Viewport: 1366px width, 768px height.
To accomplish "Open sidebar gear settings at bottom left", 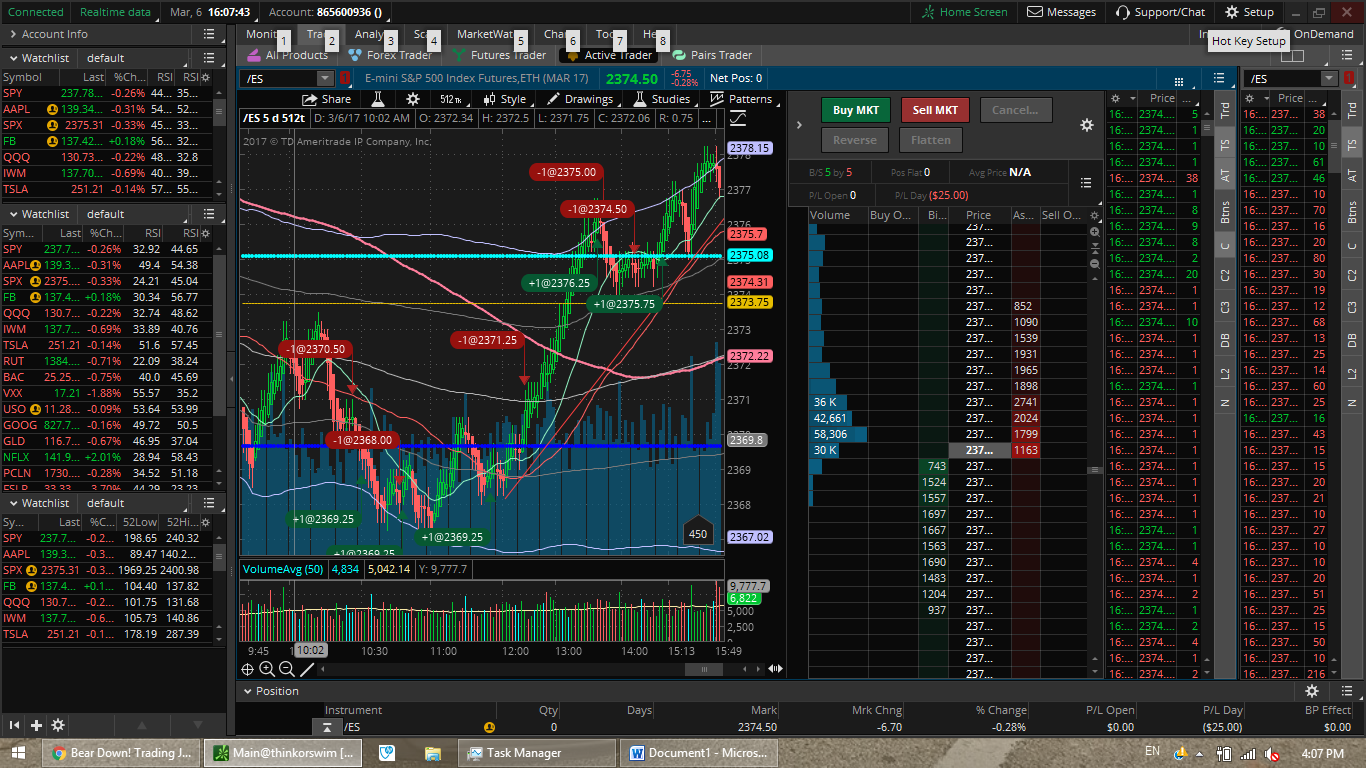I will tap(58, 725).
